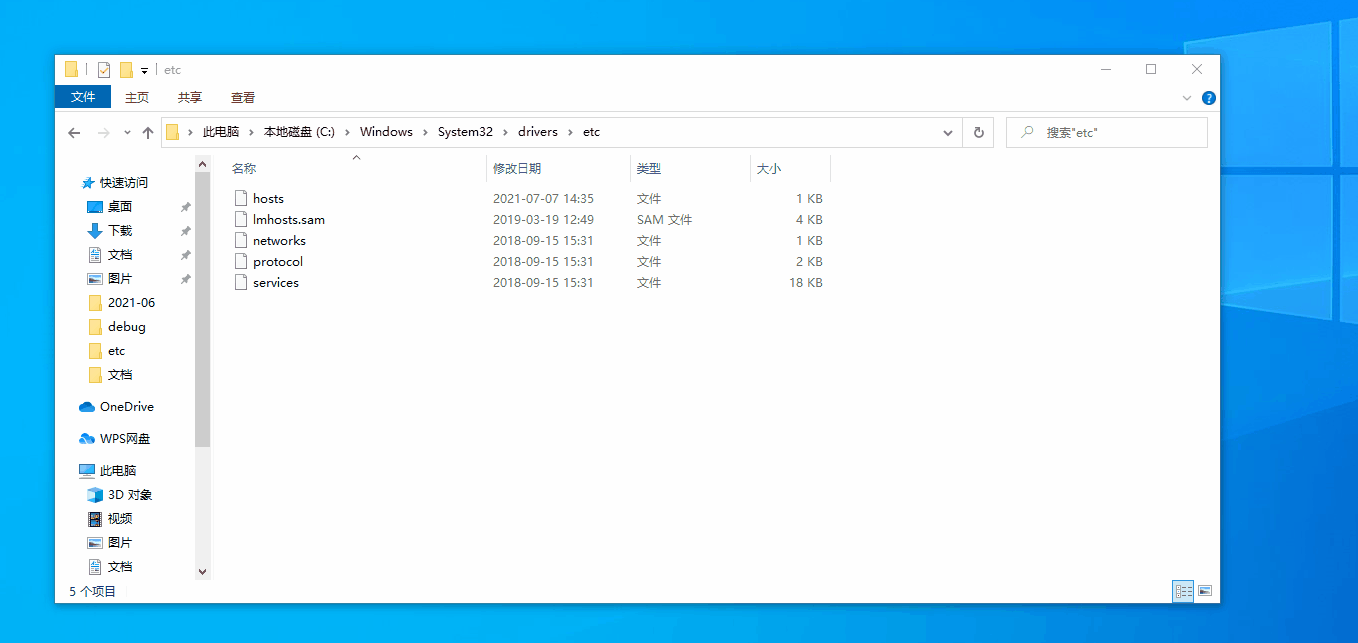Open Explorer help question mark

click(1208, 98)
